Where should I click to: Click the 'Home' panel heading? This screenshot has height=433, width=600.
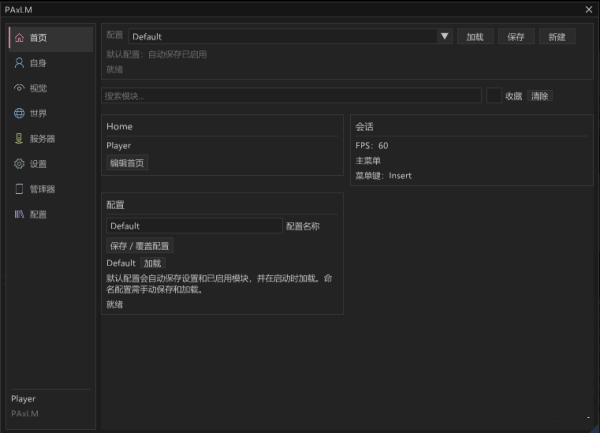[x=119, y=127]
